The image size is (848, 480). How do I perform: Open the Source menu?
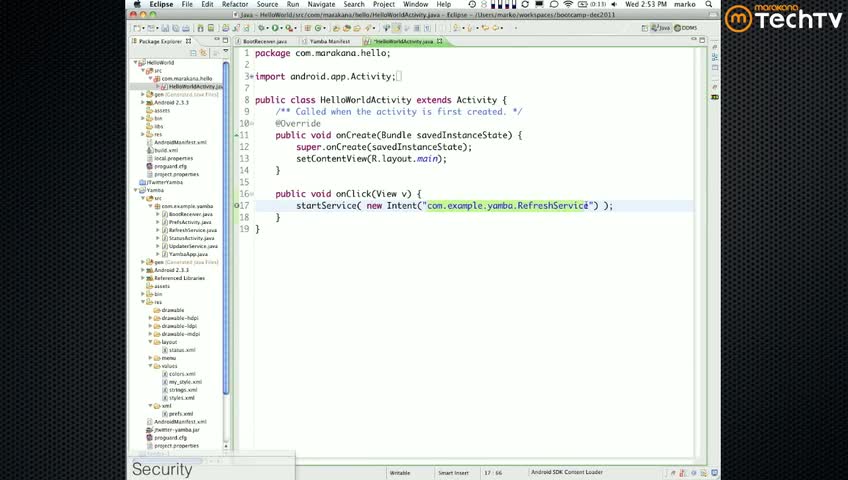point(267,4)
